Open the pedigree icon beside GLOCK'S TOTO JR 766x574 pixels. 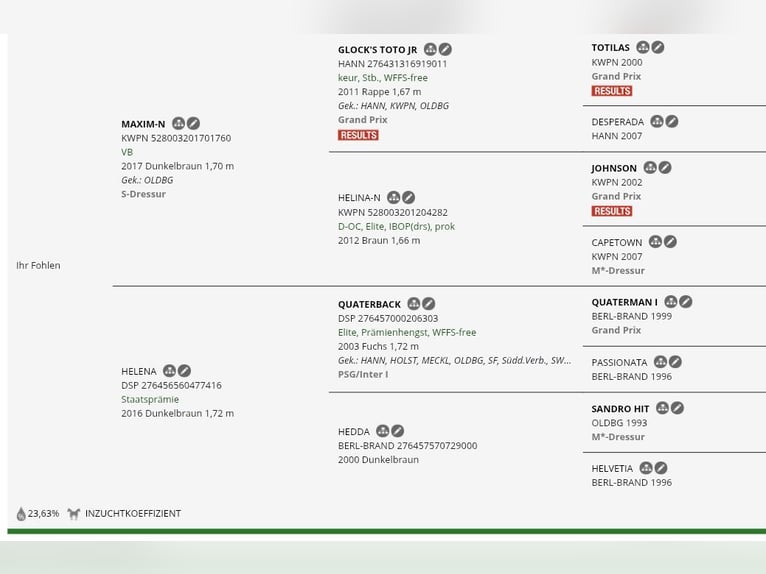click(x=430, y=49)
